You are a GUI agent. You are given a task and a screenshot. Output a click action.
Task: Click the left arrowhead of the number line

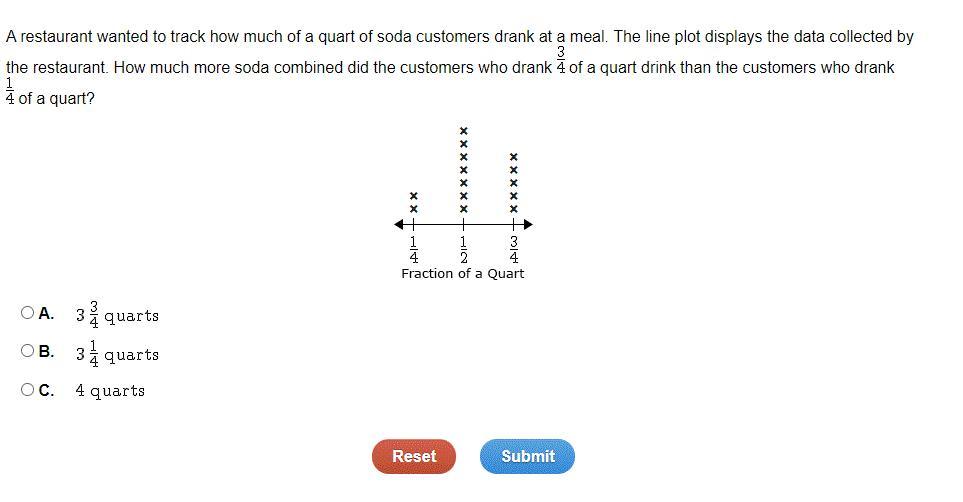pyautogui.click(x=399, y=225)
